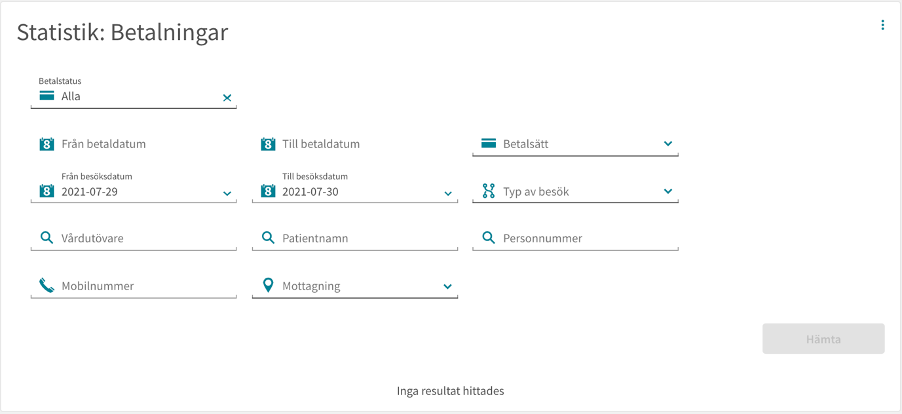Clear the Betalstatus selection with X
This screenshot has height=414, width=902.
[x=227, y=98]
